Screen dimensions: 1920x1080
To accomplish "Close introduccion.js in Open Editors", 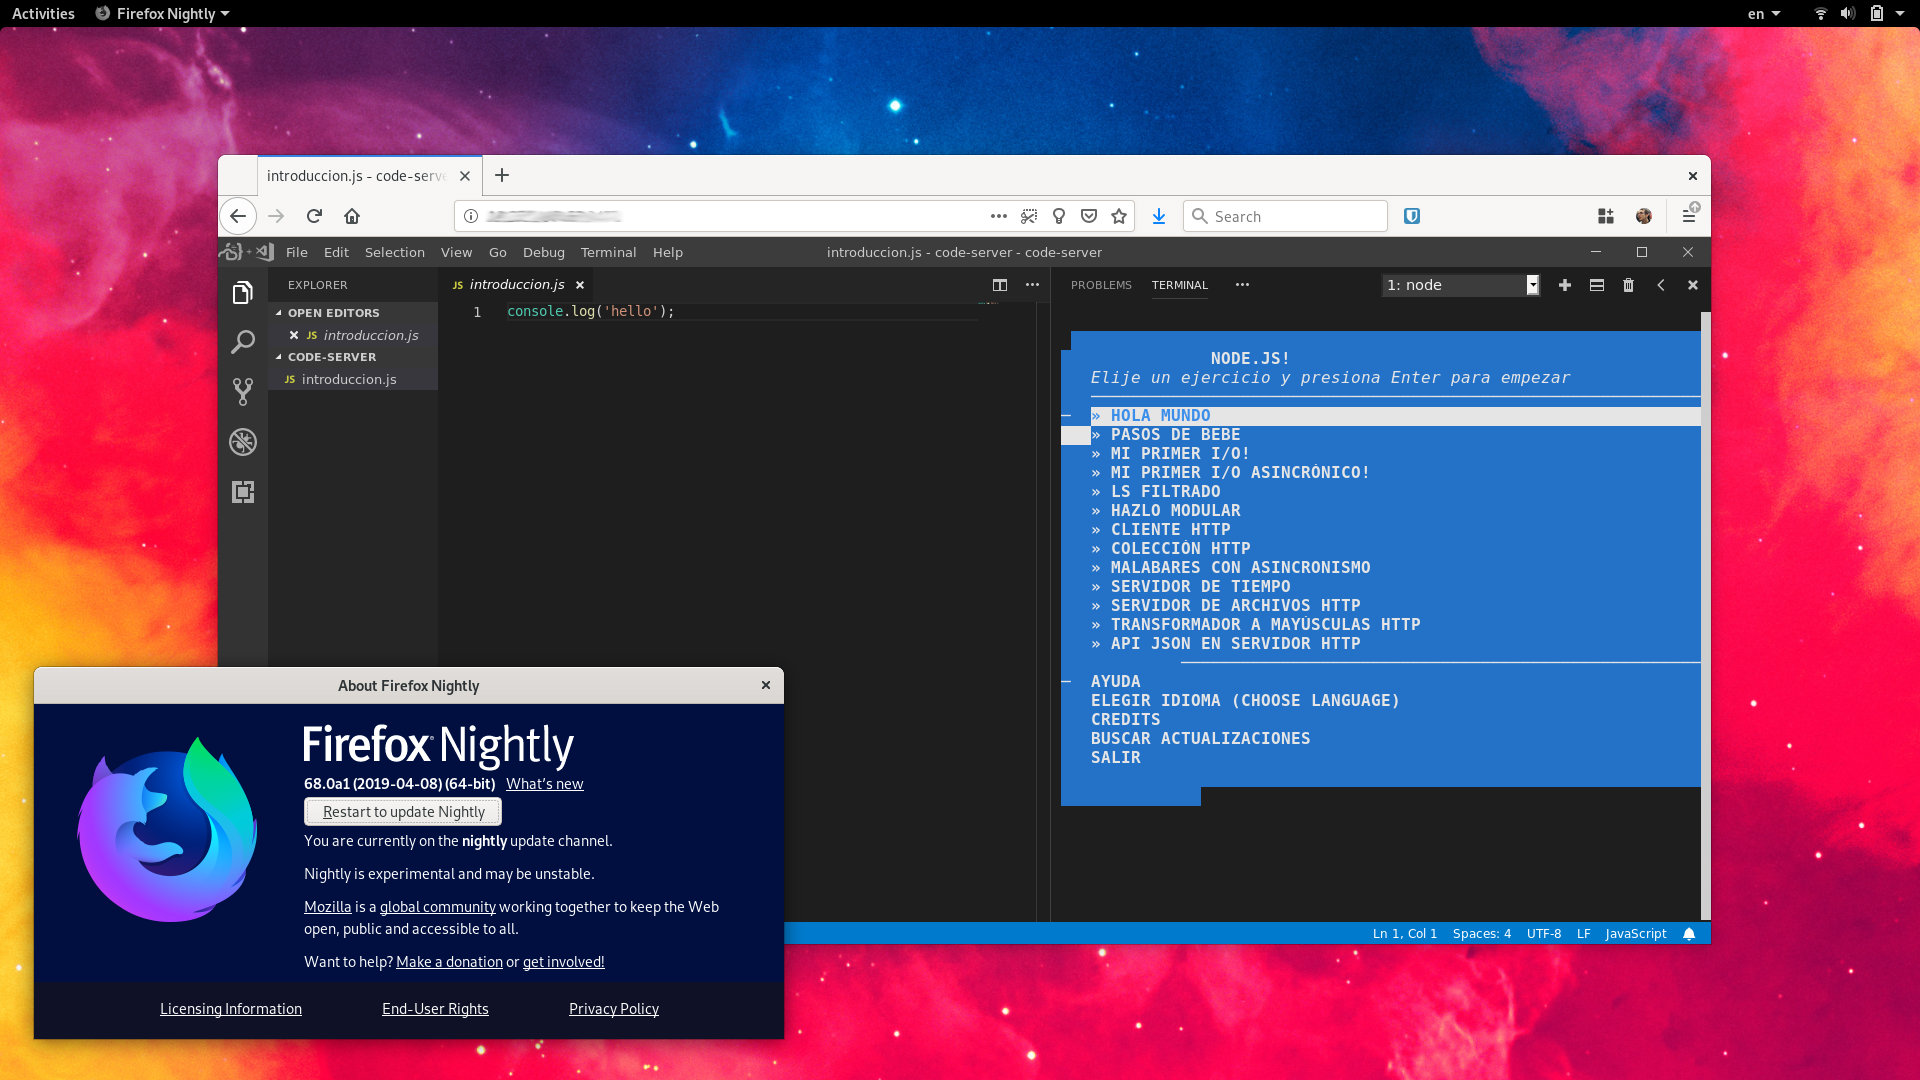I will coord(294,335).
